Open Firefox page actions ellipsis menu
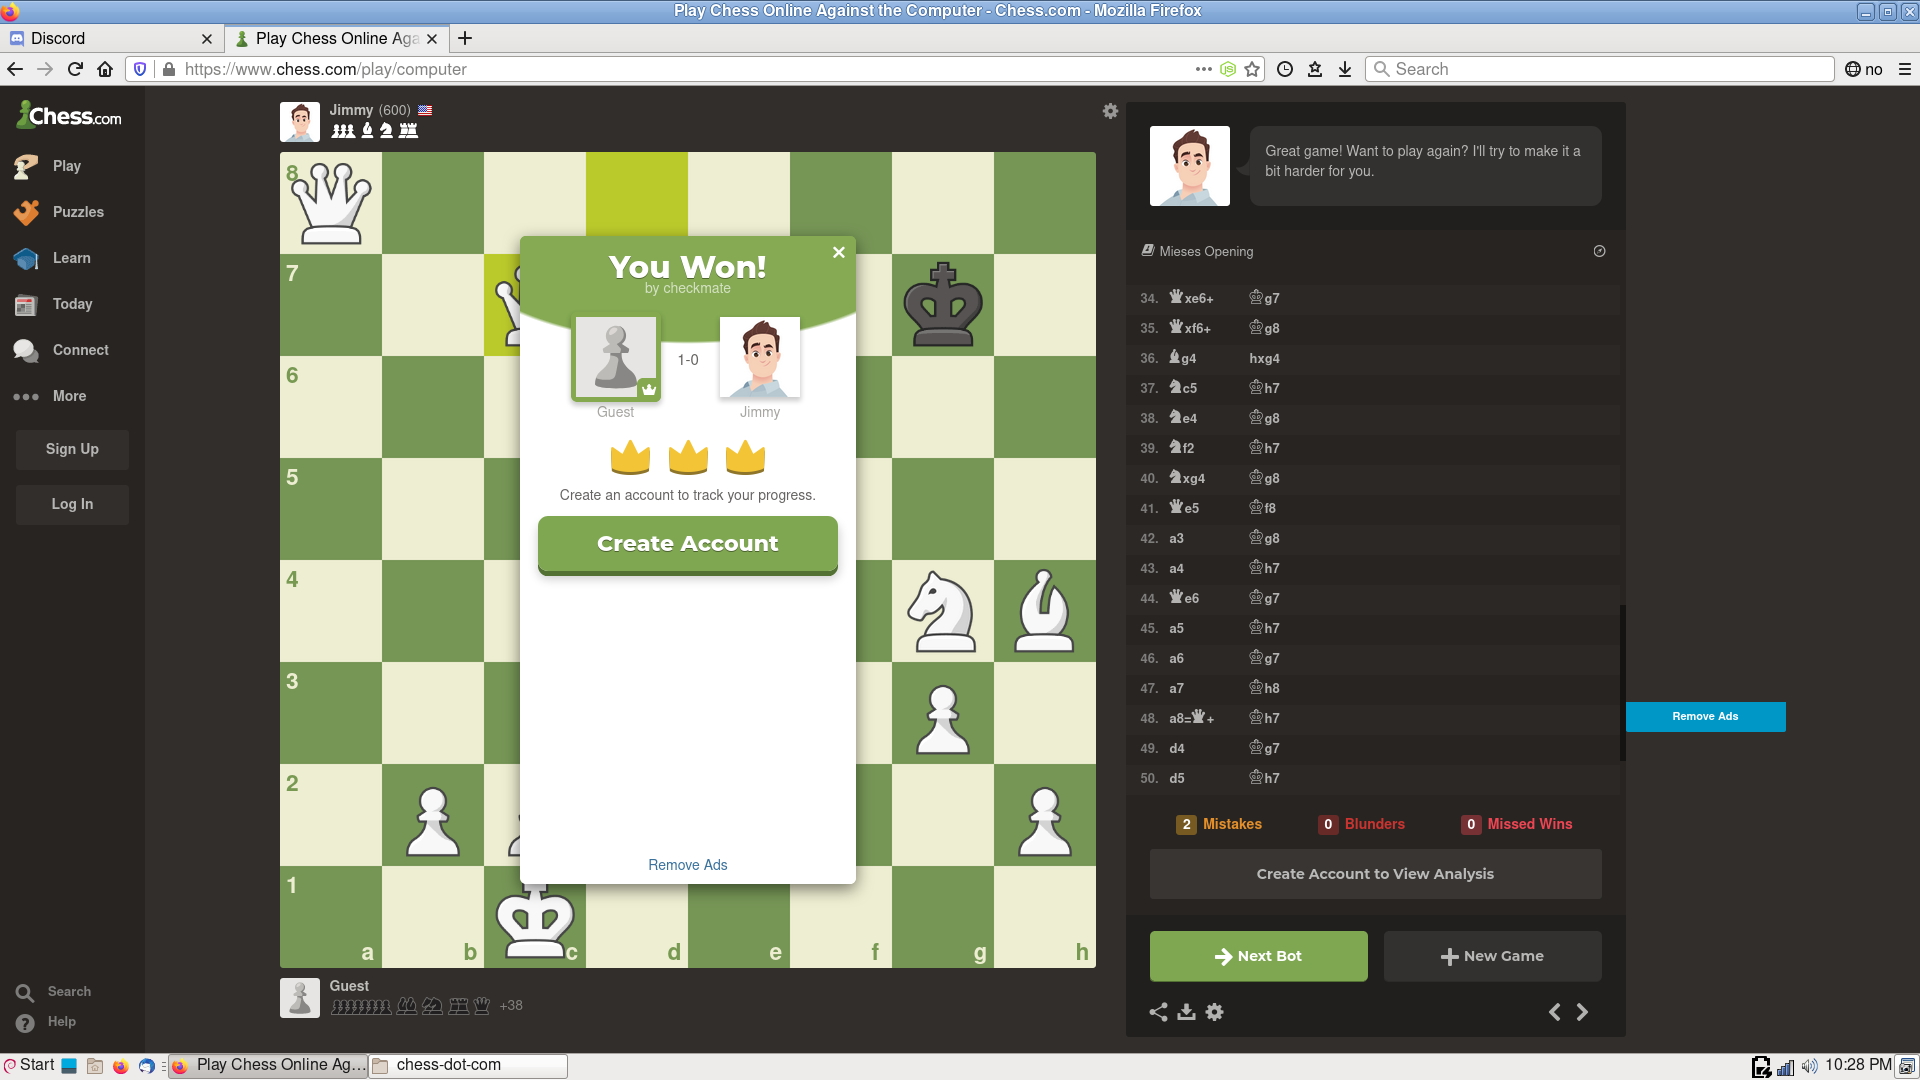The width and height of the screenshot is (1920, 1080). pos(1203,69)
